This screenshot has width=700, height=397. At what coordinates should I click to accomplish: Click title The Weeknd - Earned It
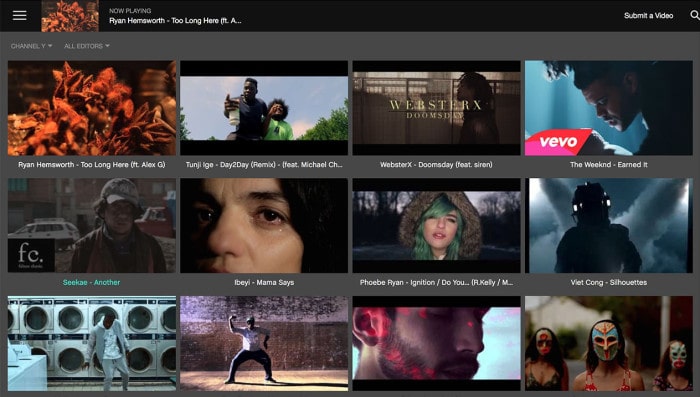[x=608, y=165]
